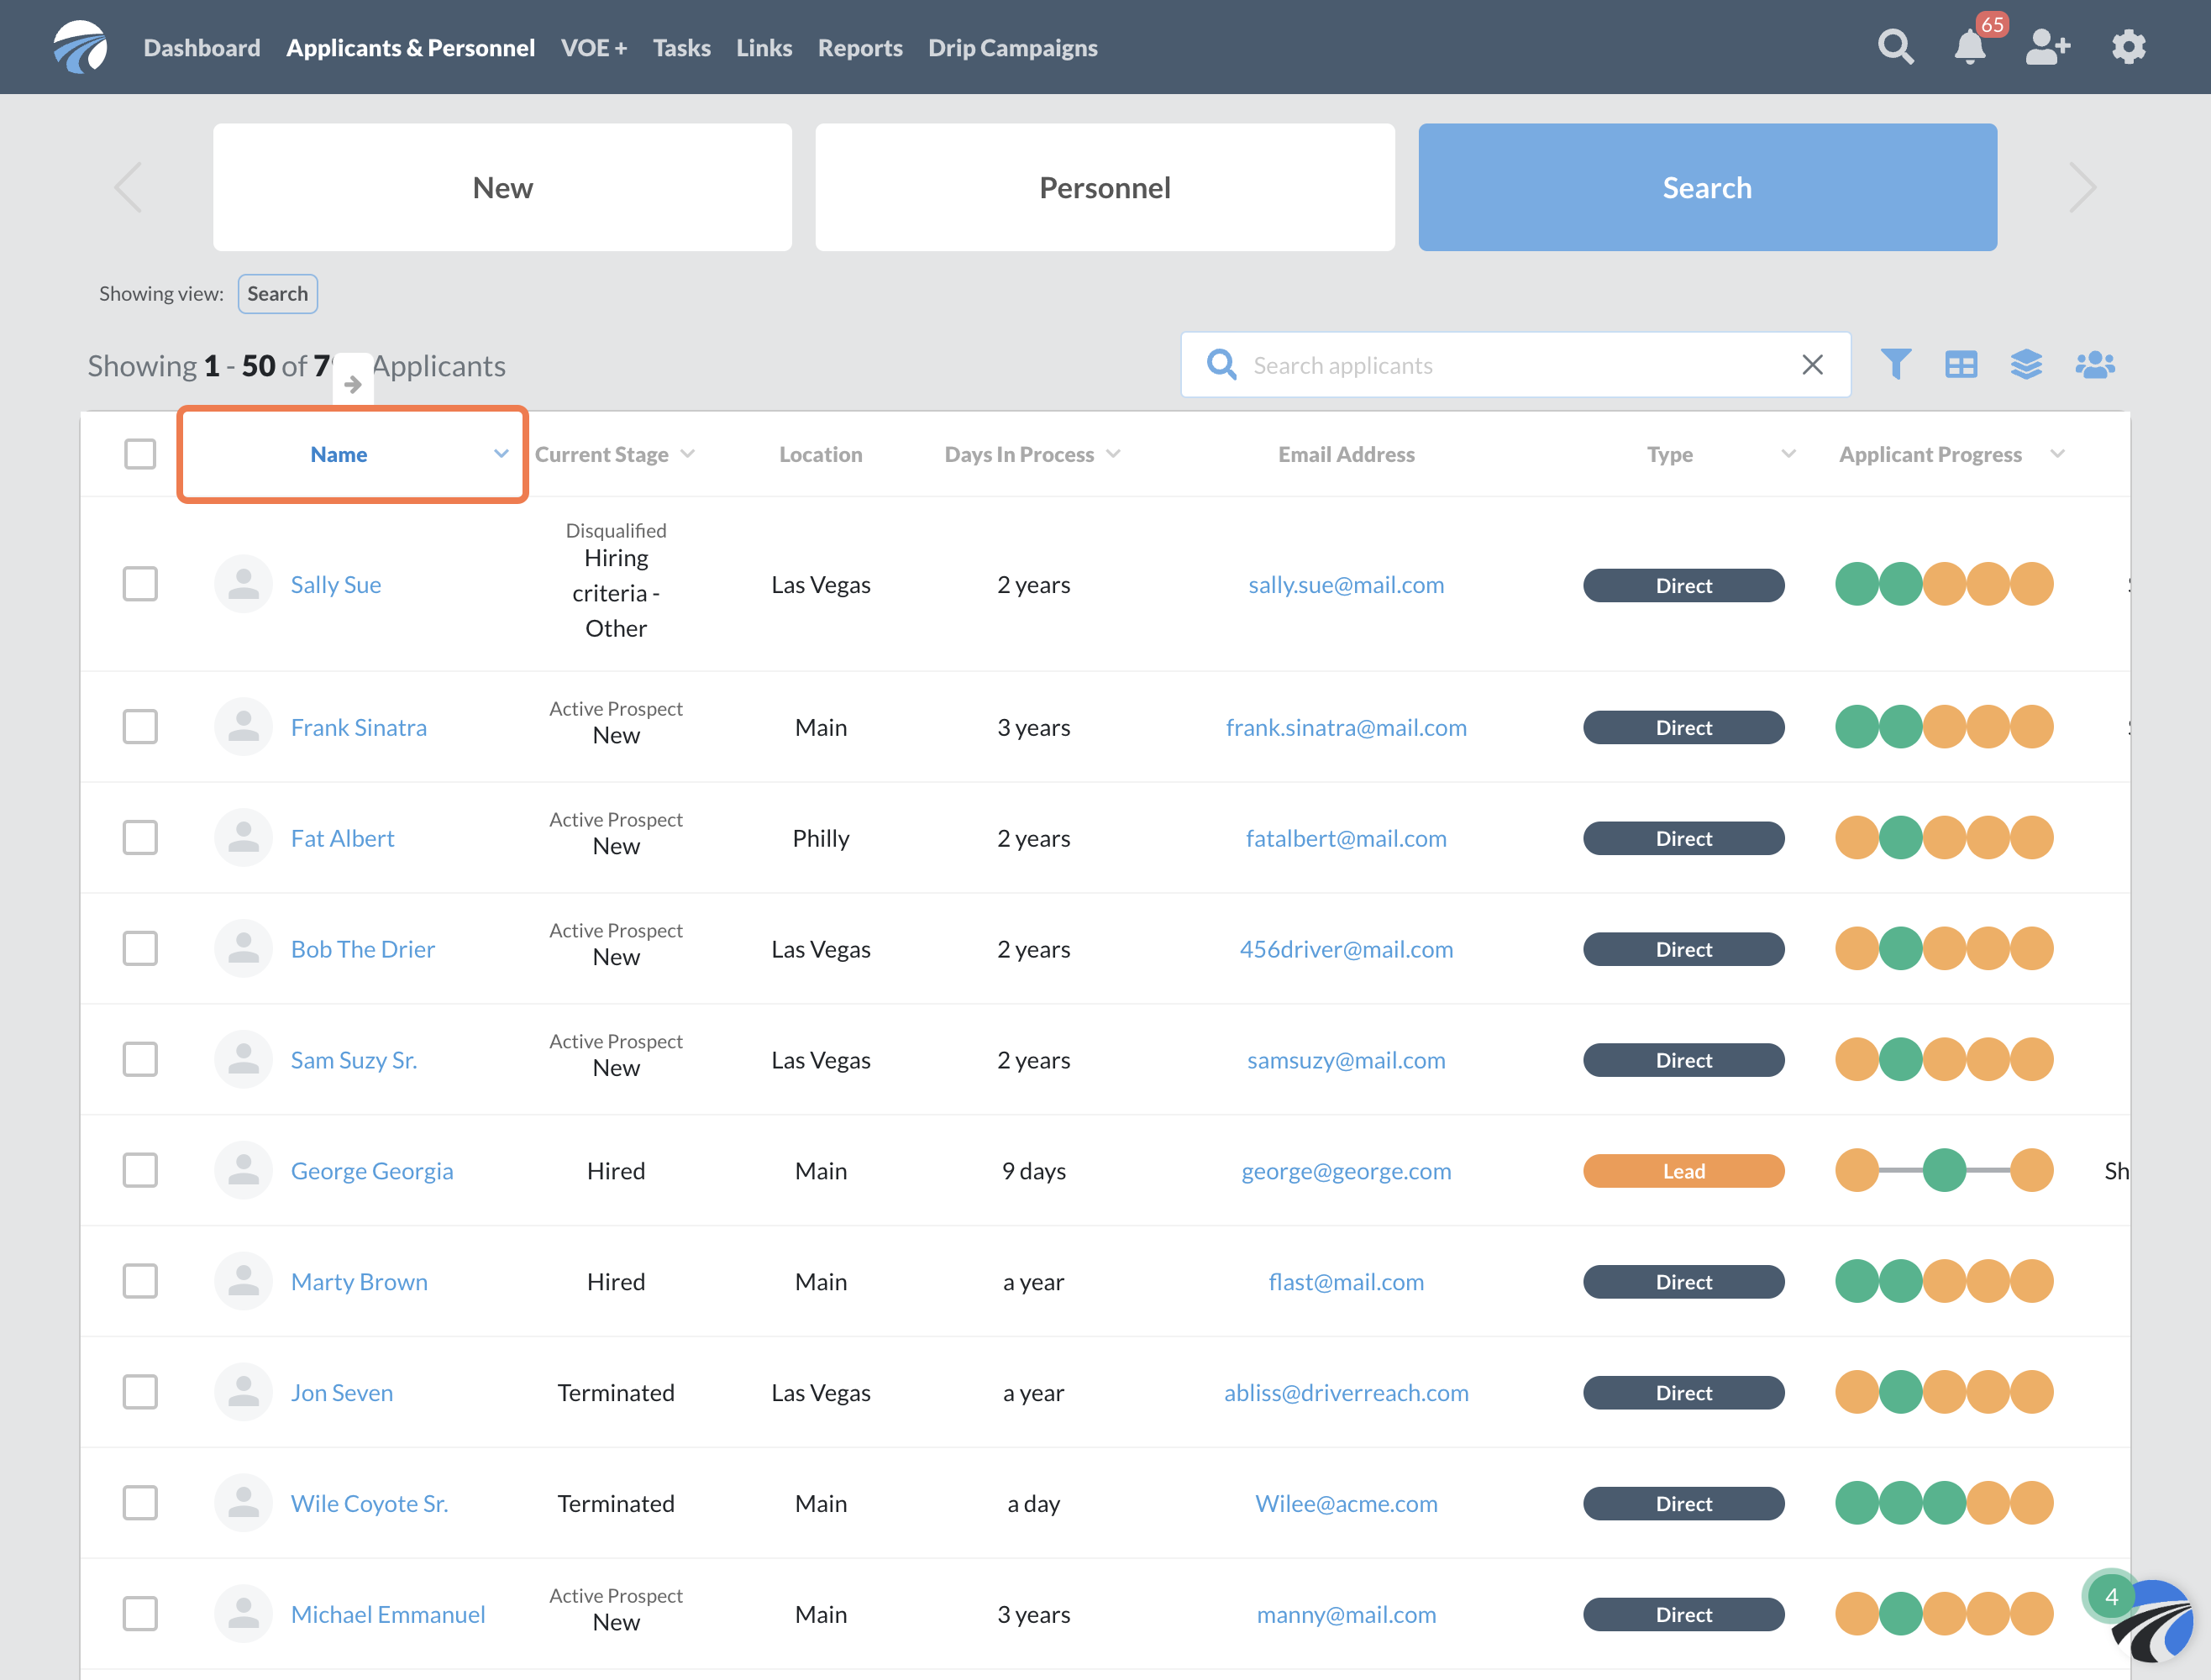Check the box for Sally Sue
Image resolution: width=2211 pixels, height=1680 pixels.
pyautogui.click(x=140, y=584)
